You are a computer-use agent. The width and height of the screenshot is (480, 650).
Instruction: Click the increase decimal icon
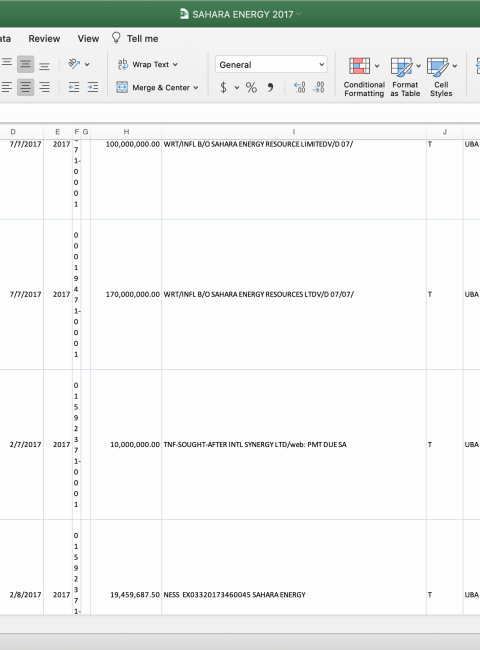pyautogui.click(x=299, y=87)
